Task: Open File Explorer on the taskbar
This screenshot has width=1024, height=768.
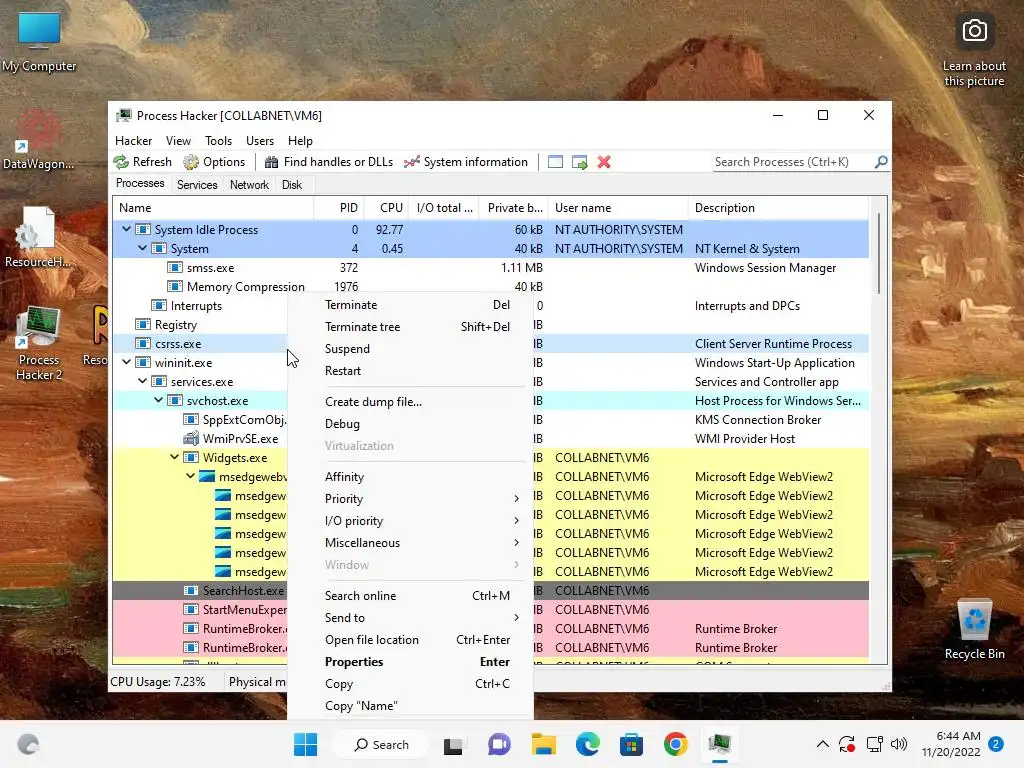Action: 543,744
